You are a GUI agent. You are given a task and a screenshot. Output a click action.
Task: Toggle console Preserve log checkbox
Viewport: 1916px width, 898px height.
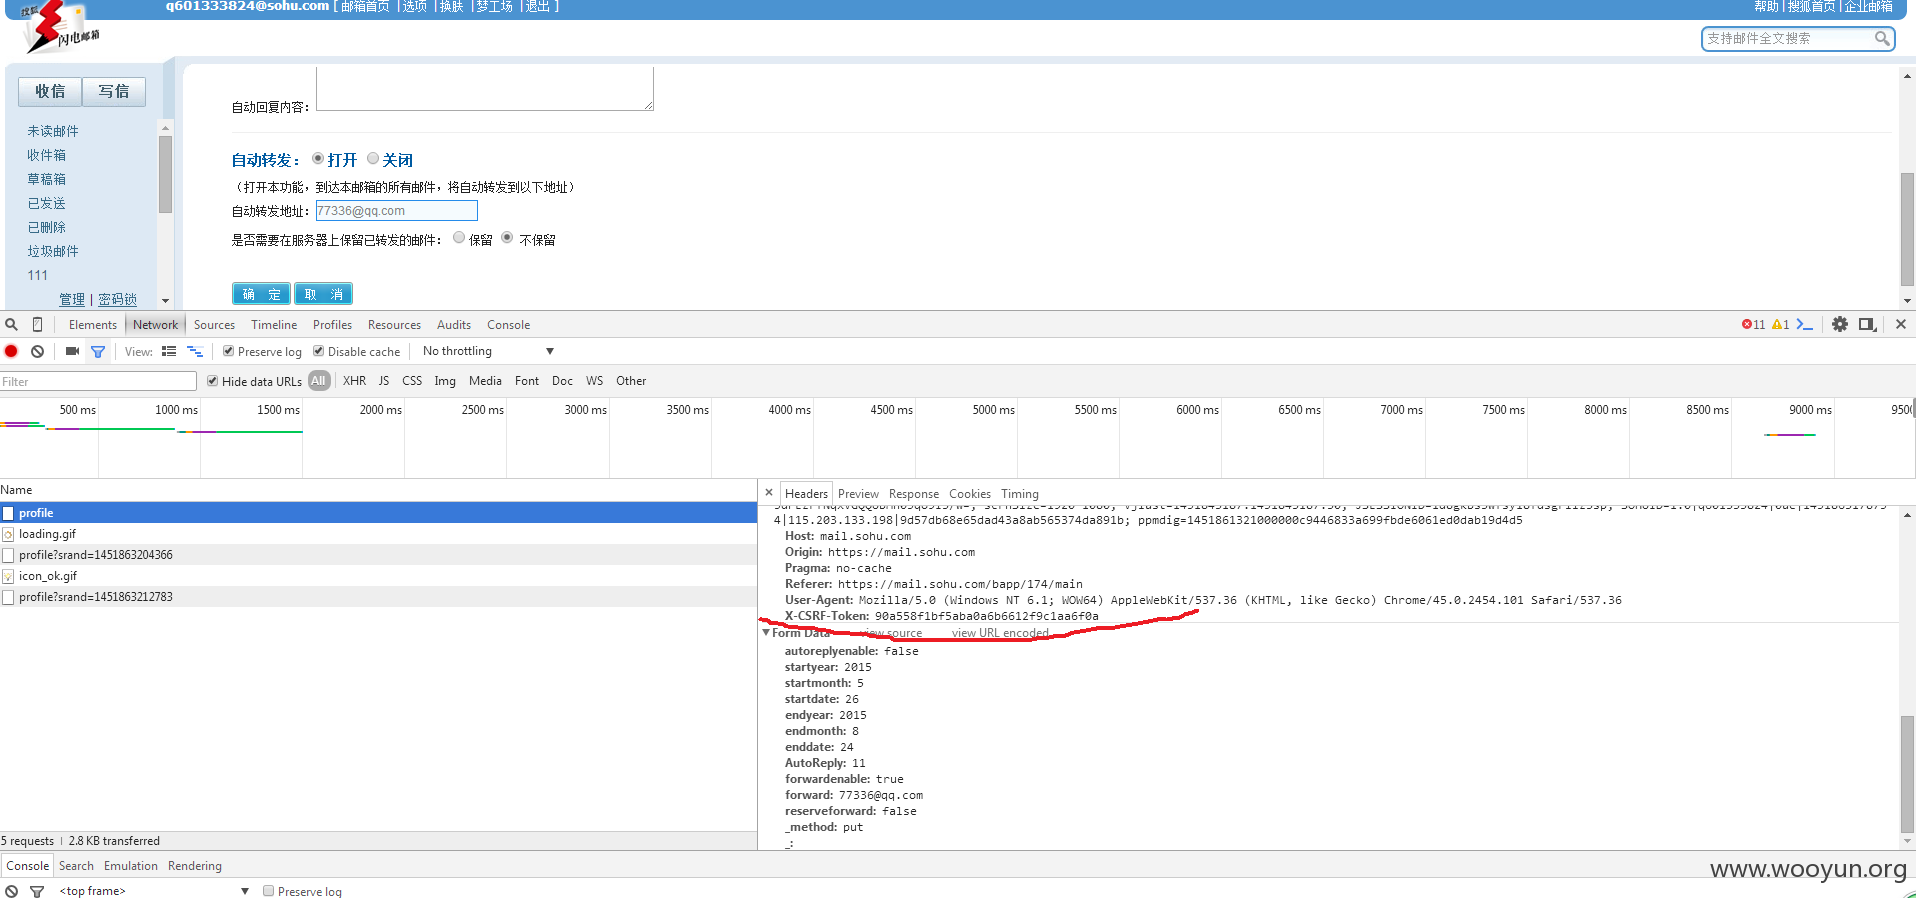268,891
